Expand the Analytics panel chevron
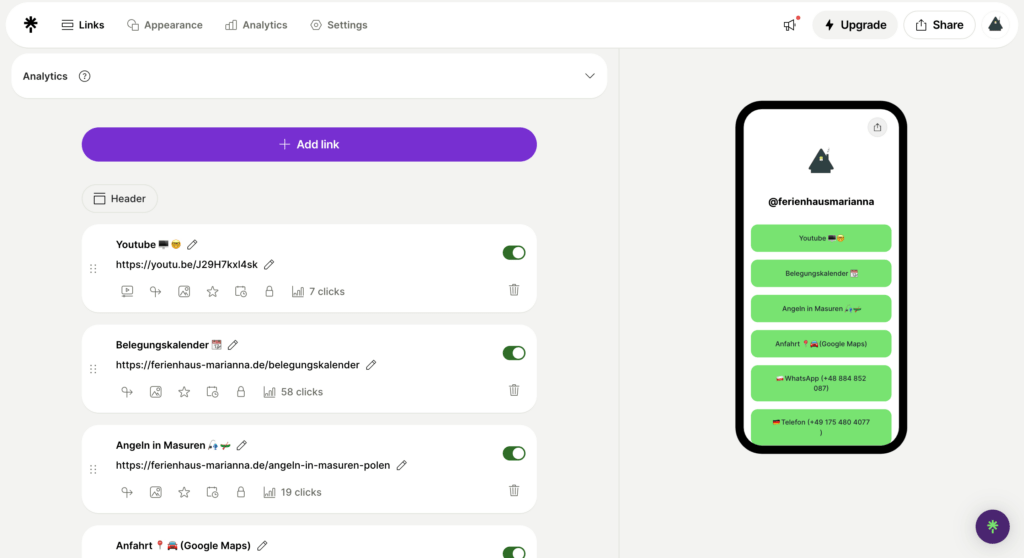 590,76
